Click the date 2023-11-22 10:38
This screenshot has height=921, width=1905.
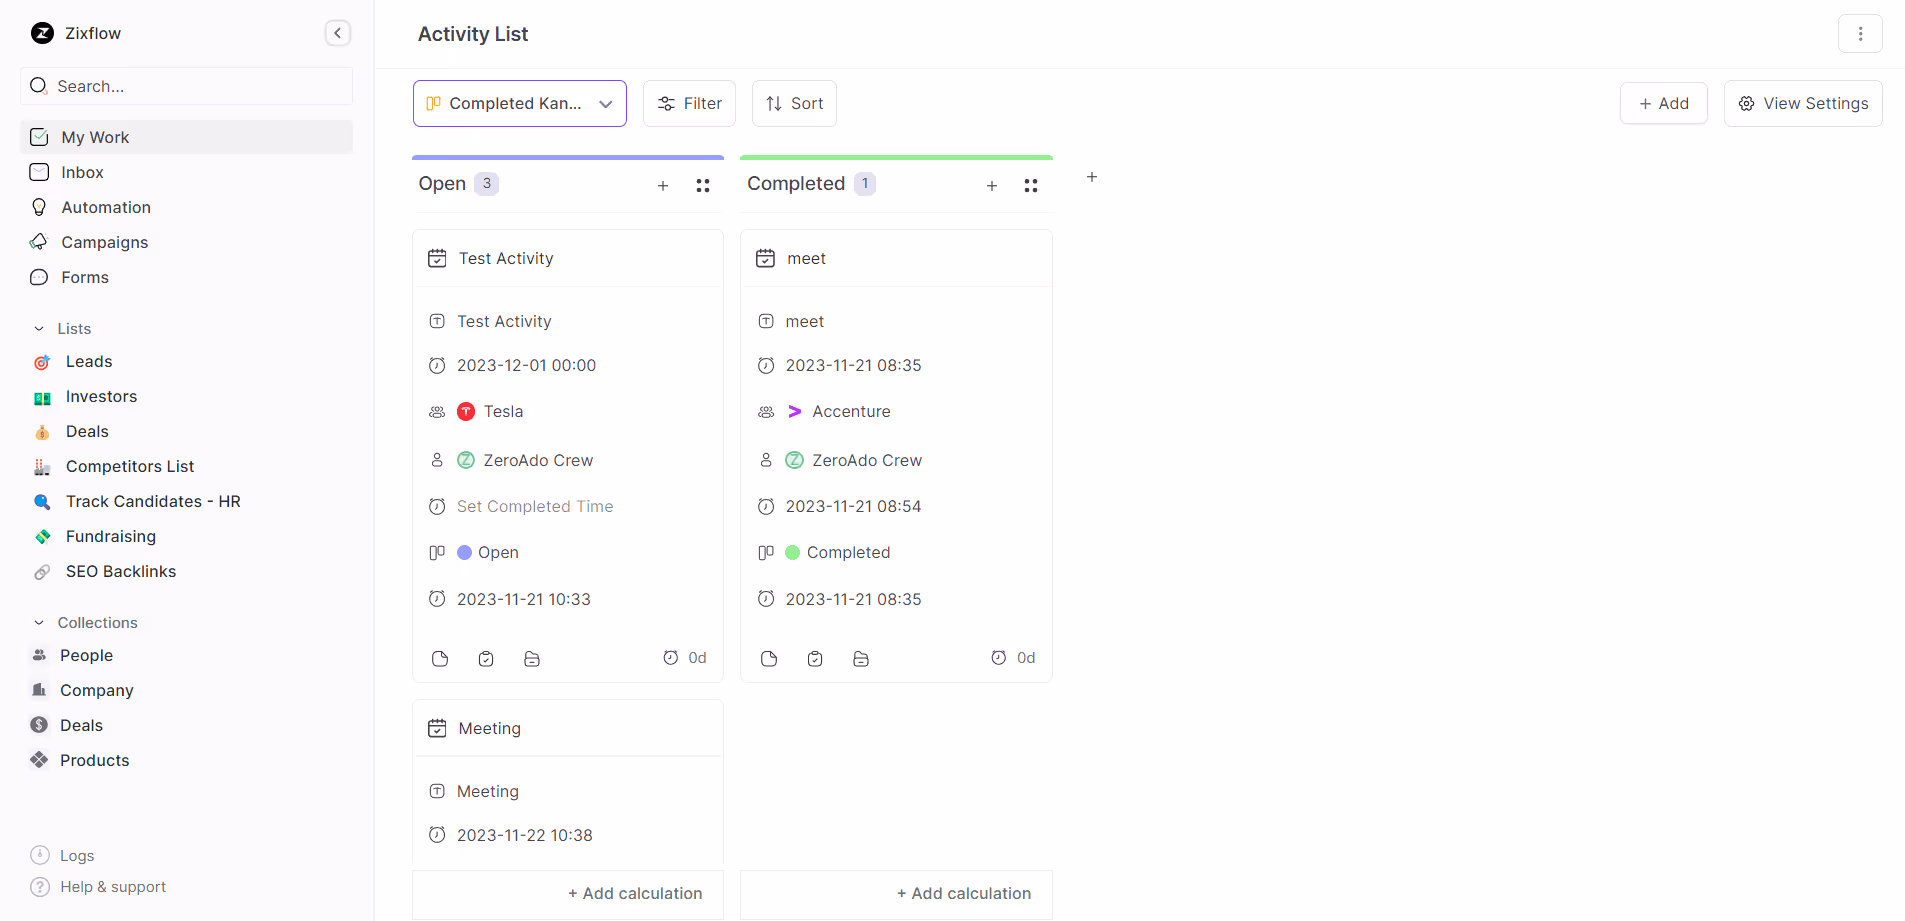tap(525, 835)
